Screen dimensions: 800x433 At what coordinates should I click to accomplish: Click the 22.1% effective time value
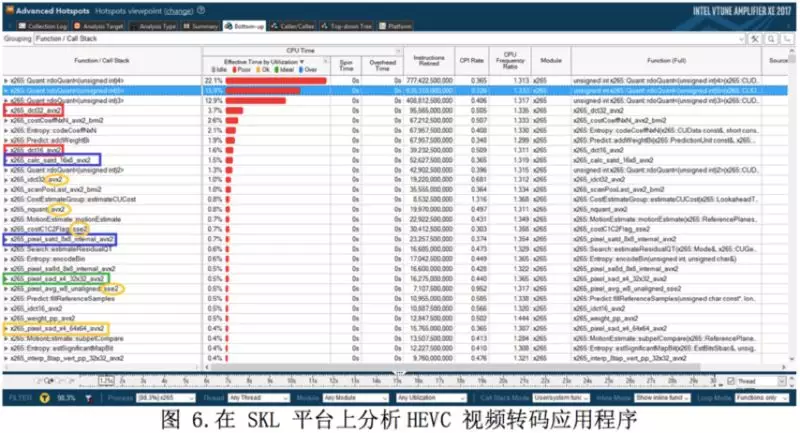pos(213,81)
